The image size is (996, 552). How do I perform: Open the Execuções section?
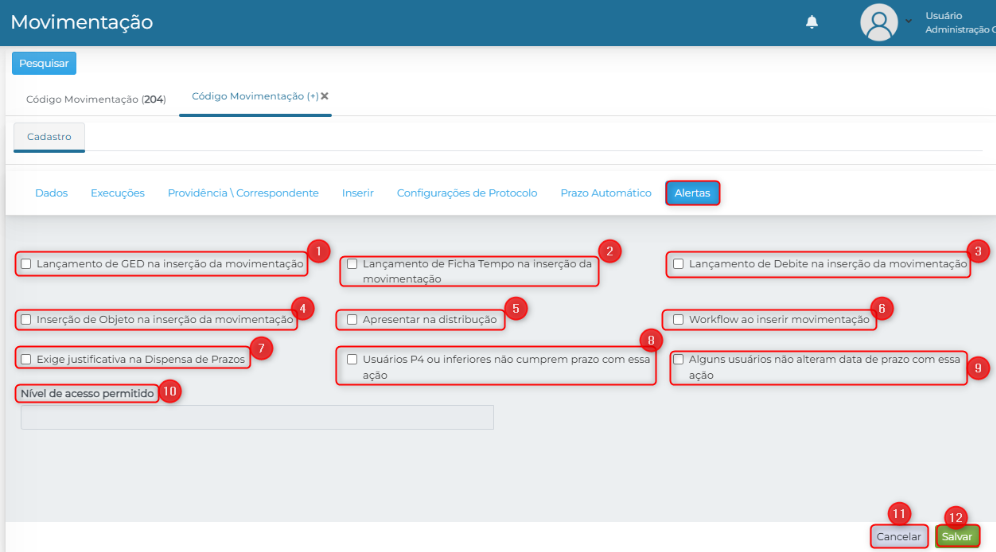tap(118, 193)
